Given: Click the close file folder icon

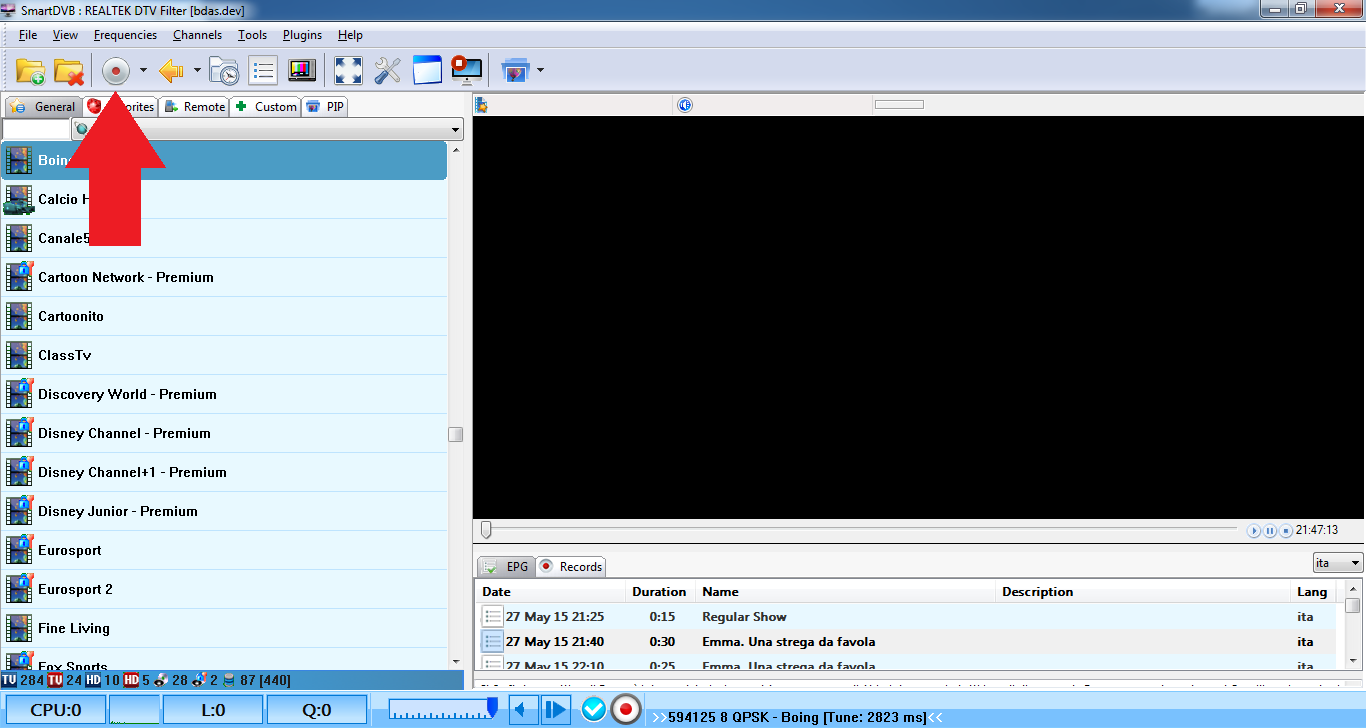Looking at the screenshot, I should [x=68, y=71].
